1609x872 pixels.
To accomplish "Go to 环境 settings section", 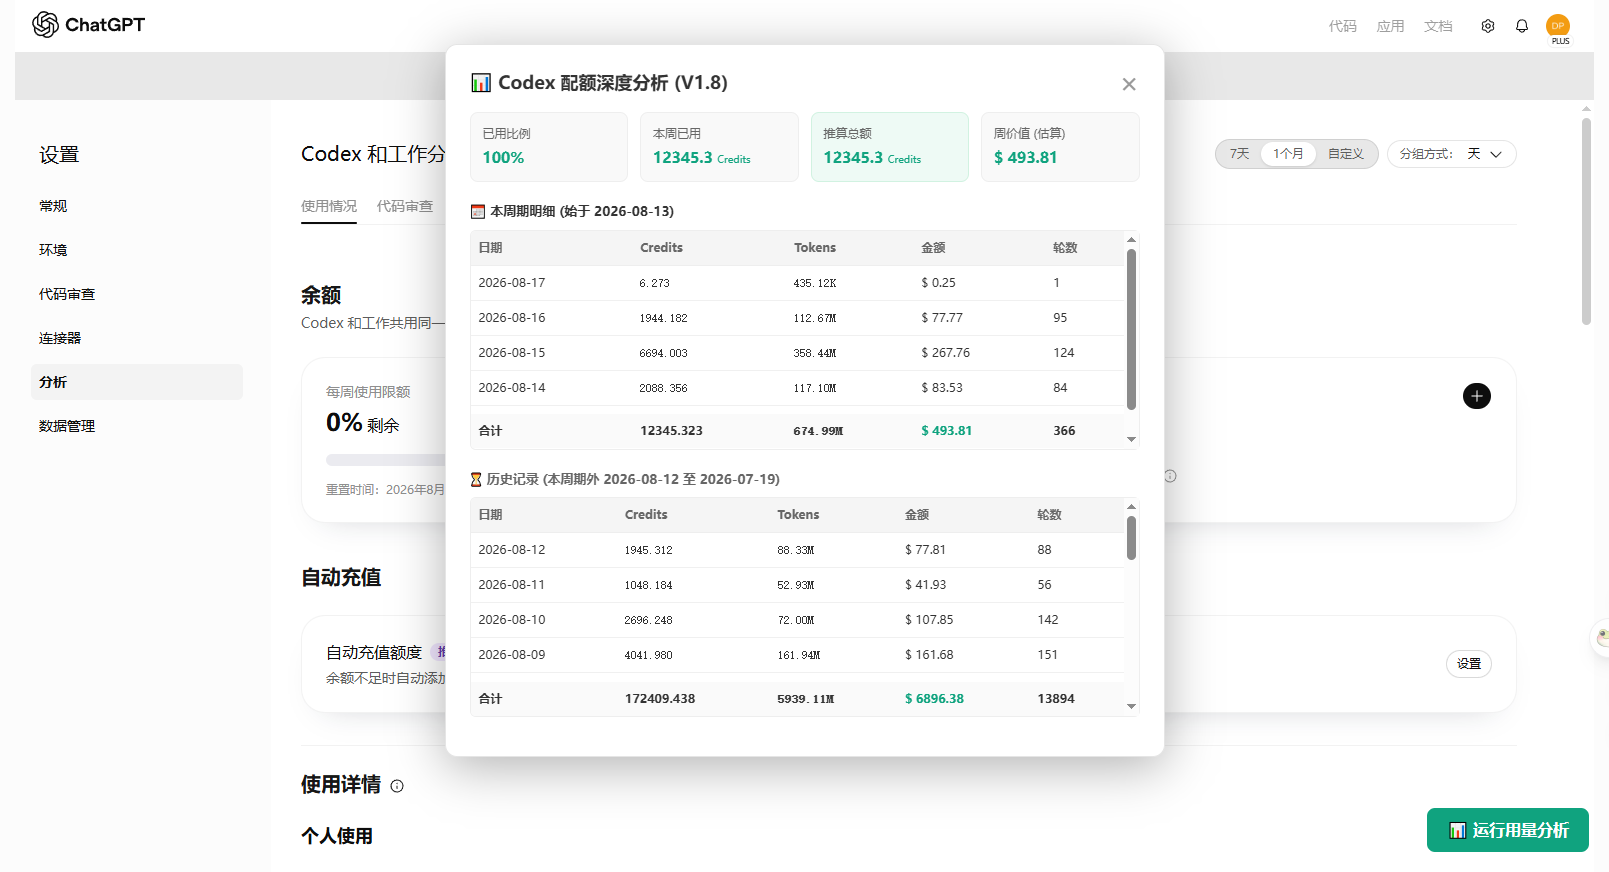I will (x=137, y=250).
